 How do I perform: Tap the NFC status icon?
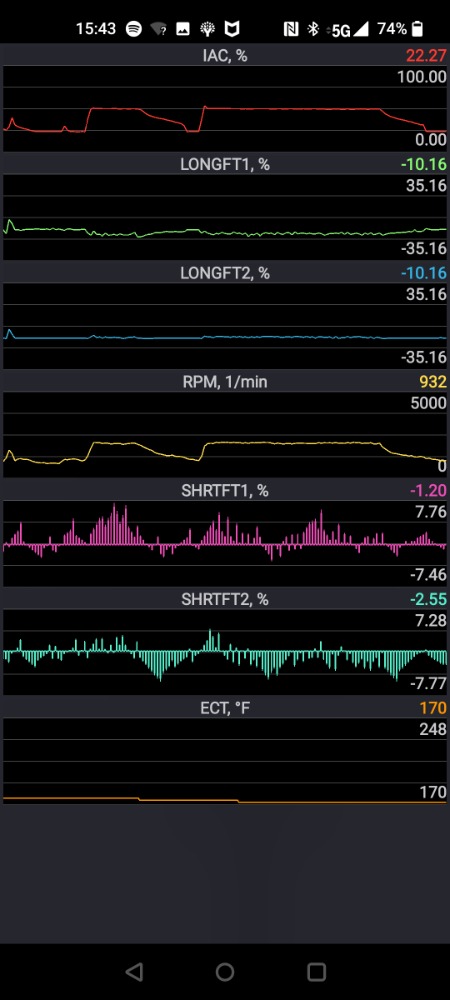tap(291, 29)
